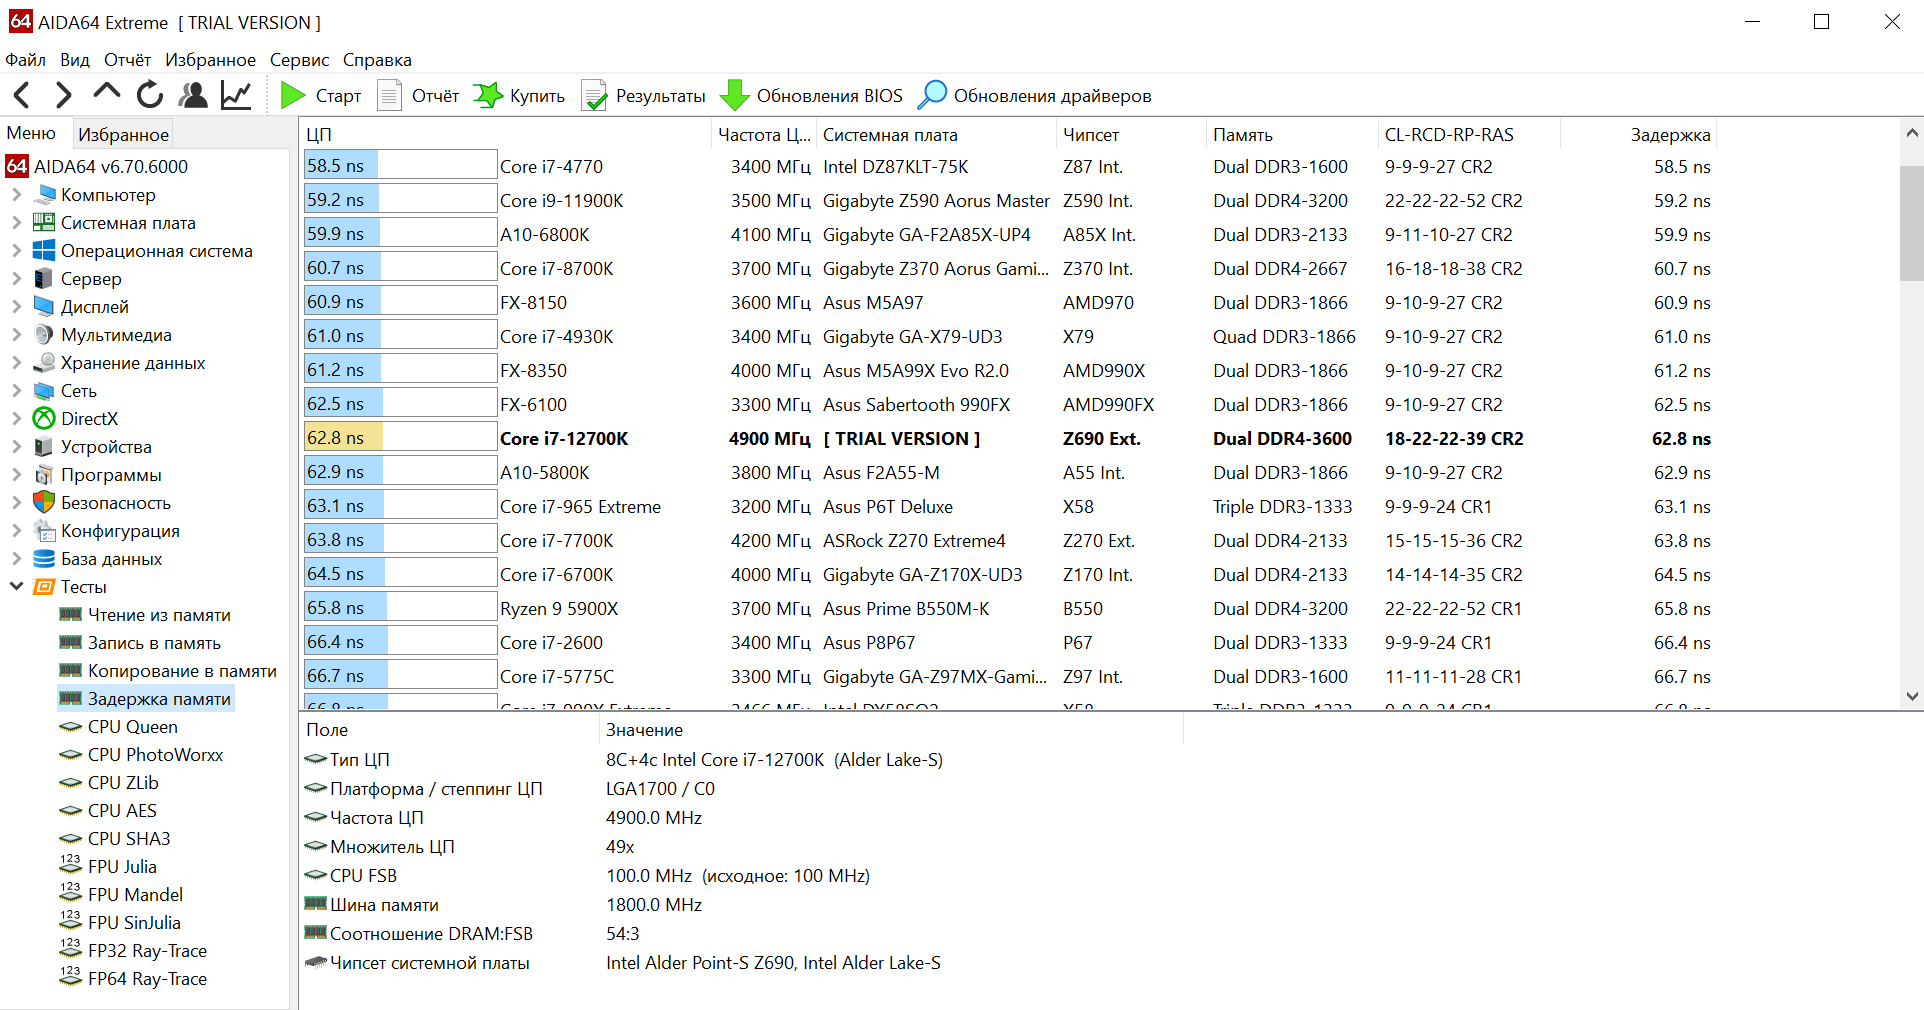Click the DirectX Xbox icon
Screen dimensions: 1924x1010
tap(44, 418)
